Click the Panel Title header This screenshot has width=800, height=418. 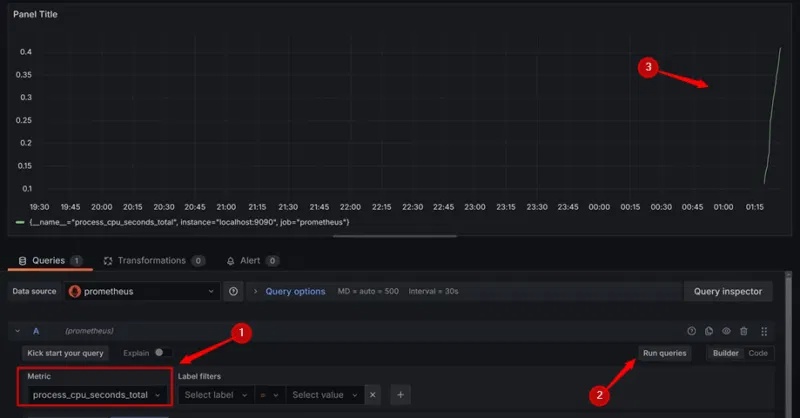[x=35, y=14]
